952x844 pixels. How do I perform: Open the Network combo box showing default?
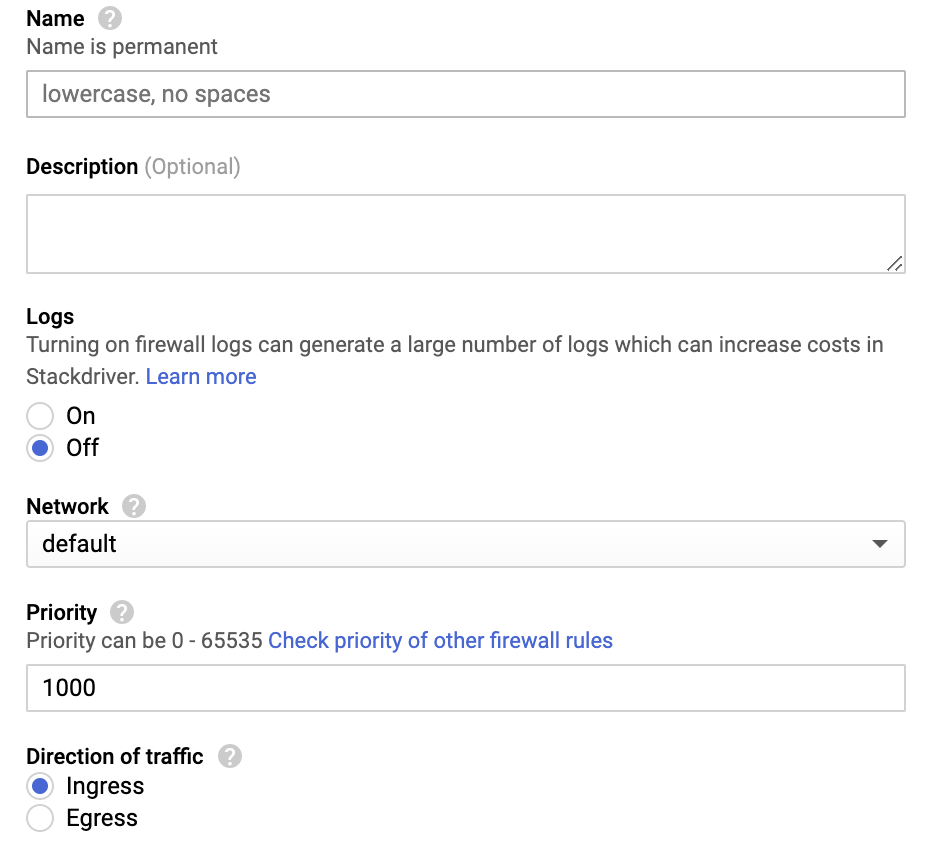[x=466, y=543]
